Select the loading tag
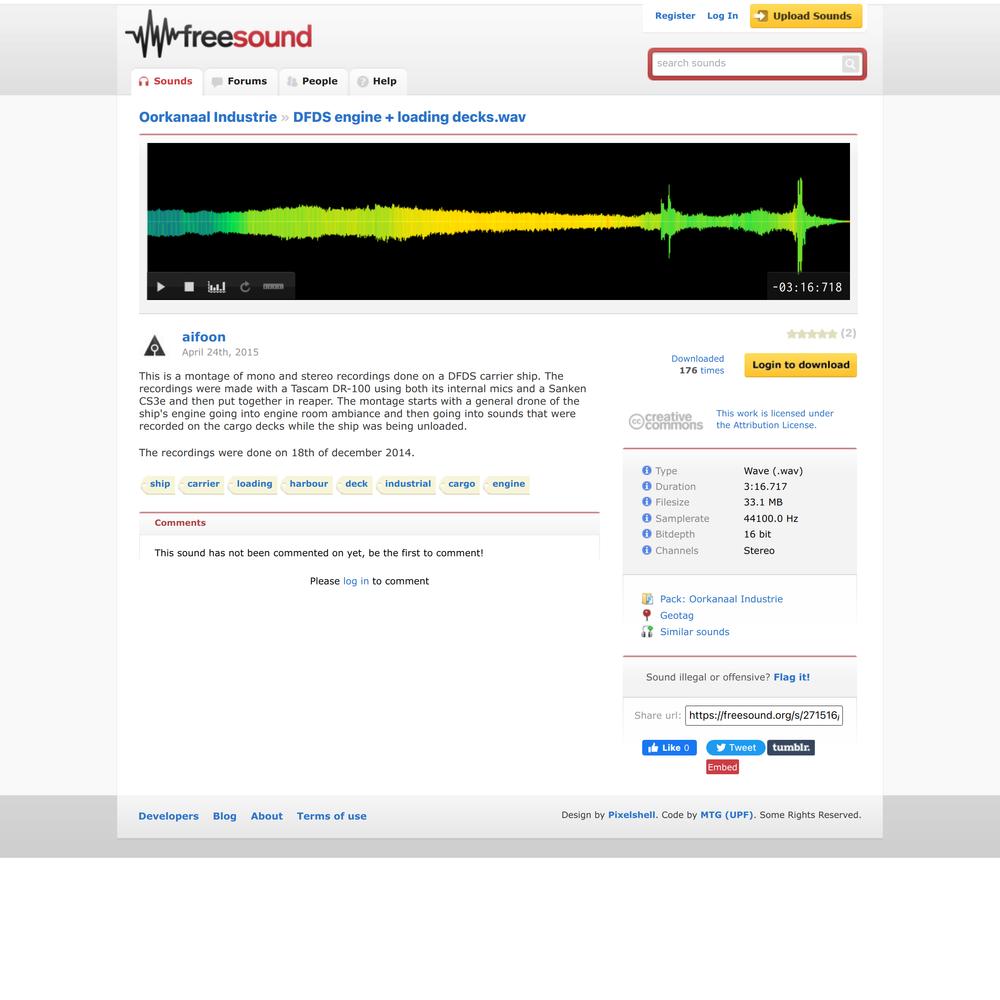The height and width of the screenshot is (1000, 1000). 254,484
